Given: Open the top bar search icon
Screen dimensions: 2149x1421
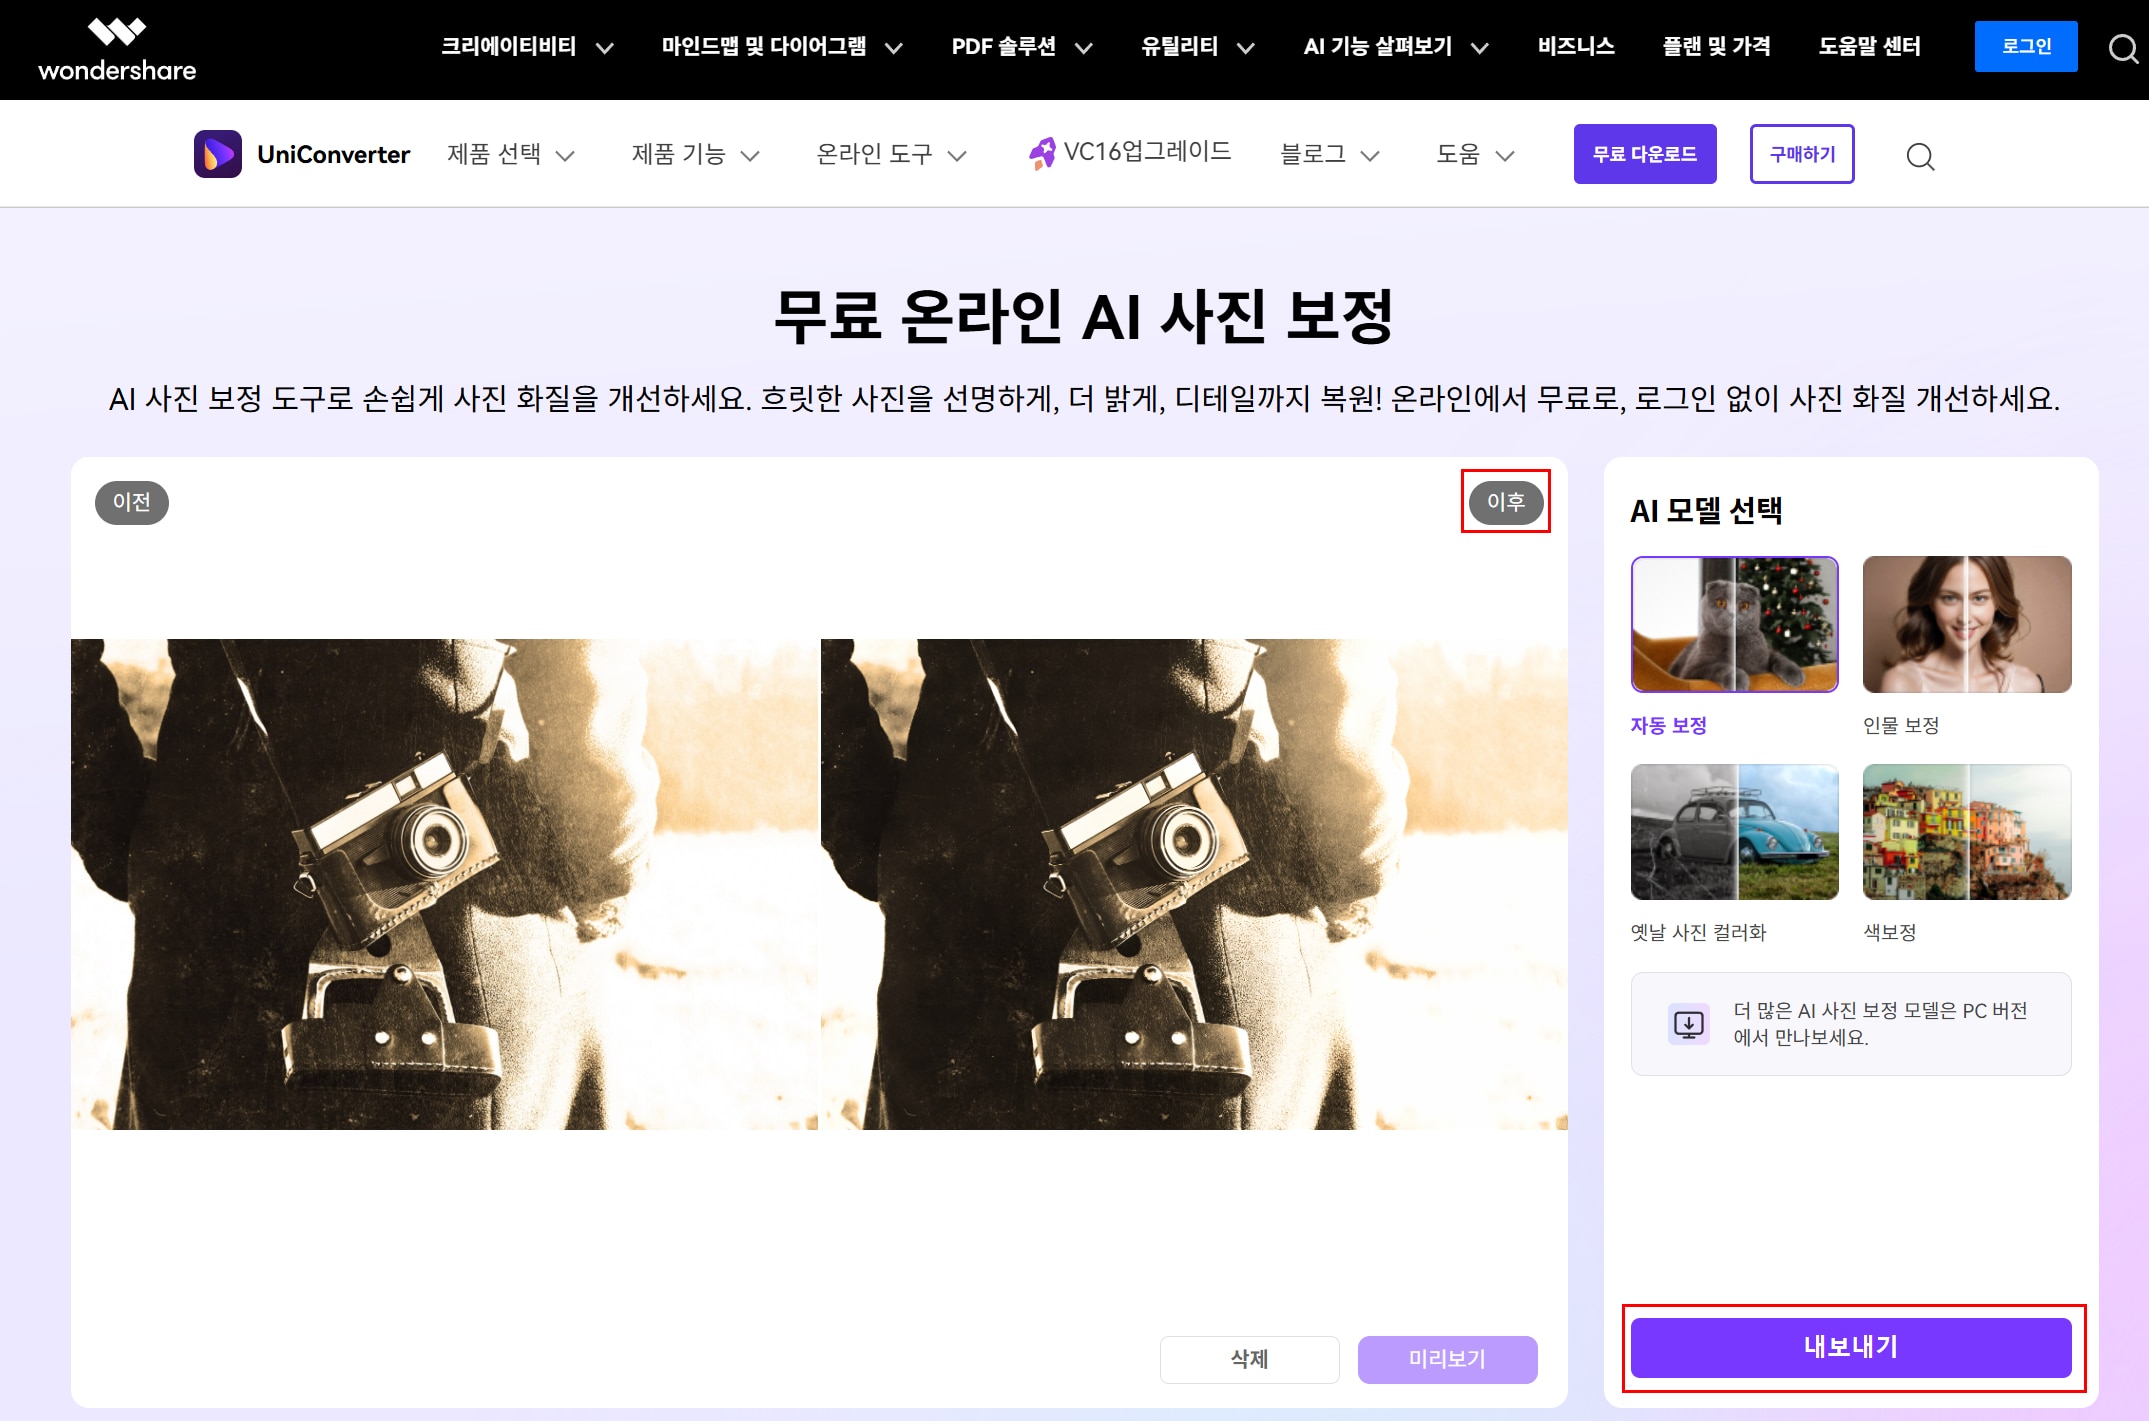Looking at the screenshot, I should click(x=2122, y=48).
